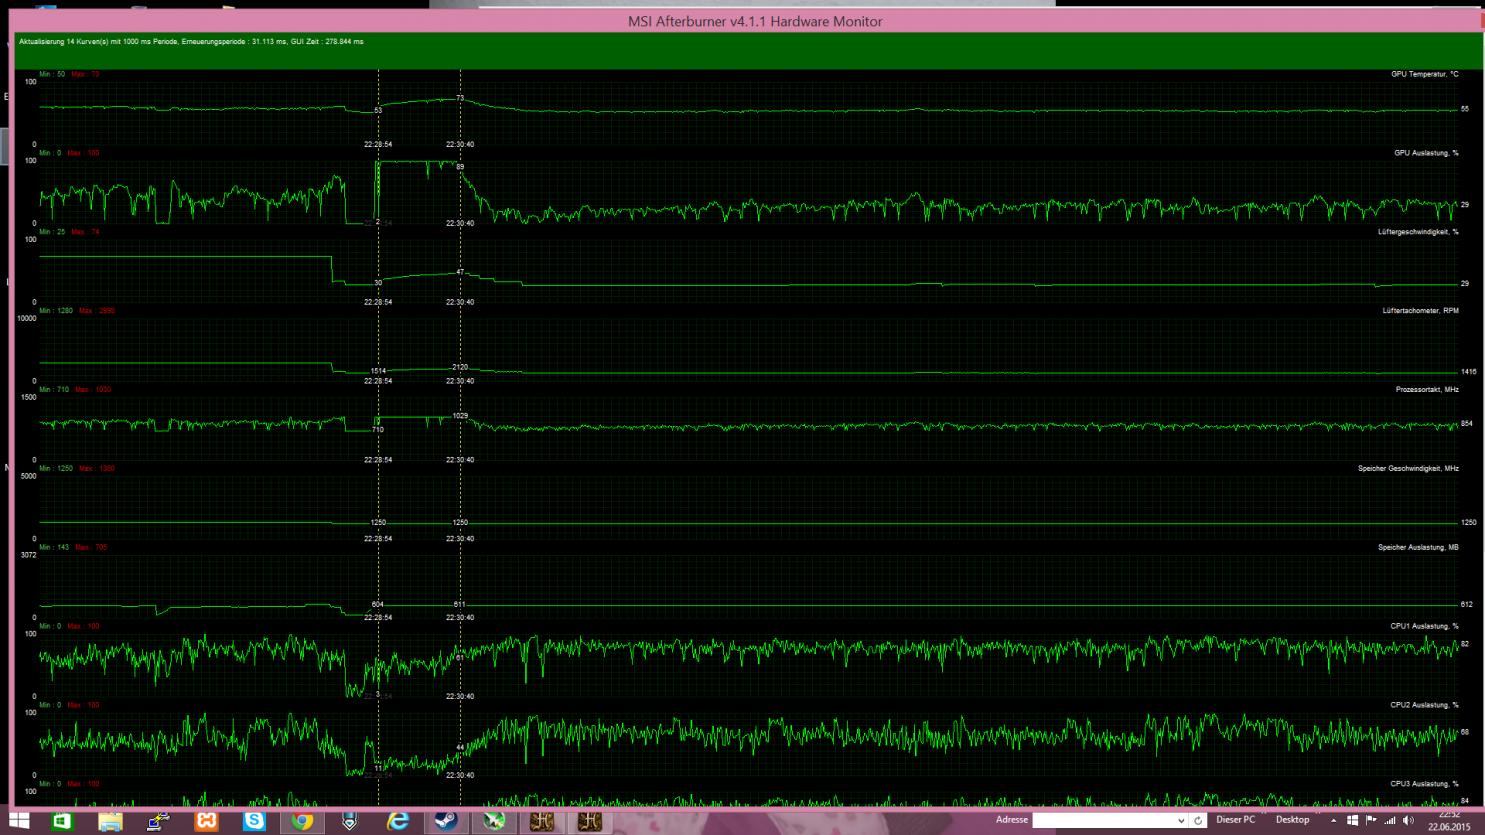Click the 'Lüftergeschwindigkeit, %' graph label
Image resolution: width=1485 pixels, height=835 pixels.
(1418, 232)
